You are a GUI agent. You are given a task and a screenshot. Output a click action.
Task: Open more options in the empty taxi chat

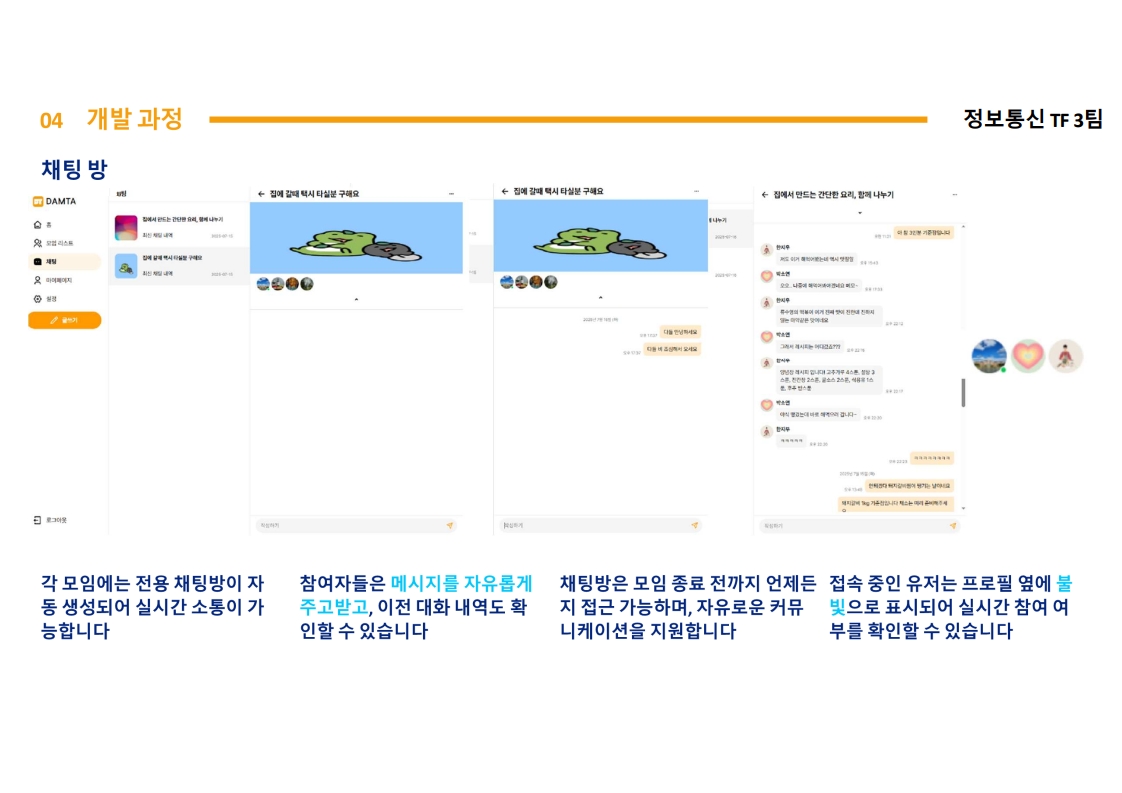(x=452, y=193)
